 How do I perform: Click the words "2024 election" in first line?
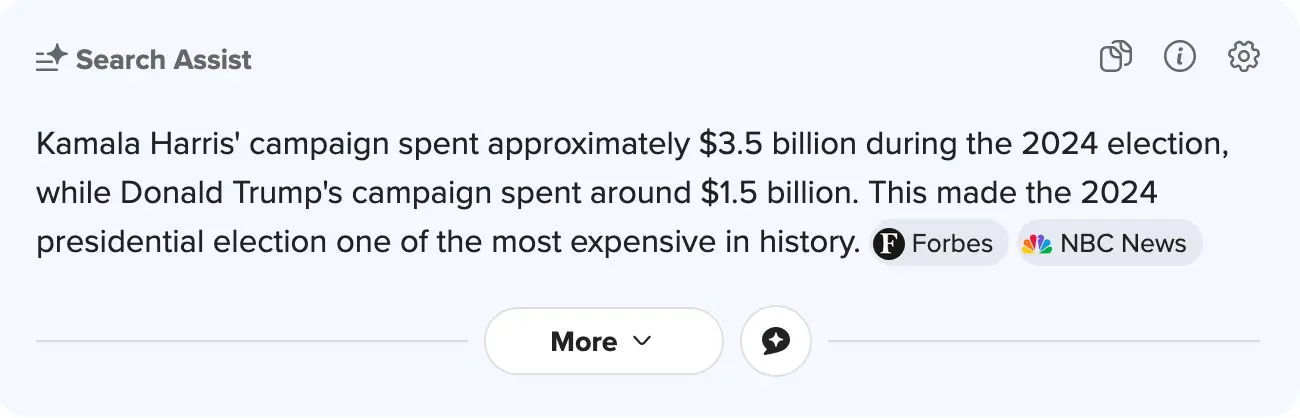click(1124, 144)
